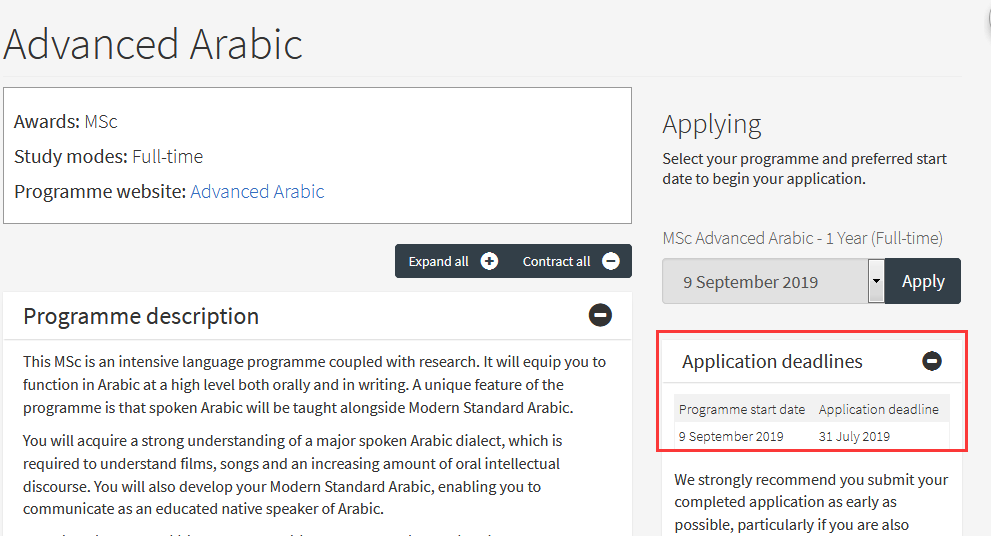Click the Expand all button label

pyautogui.click(x=438, y=262)
